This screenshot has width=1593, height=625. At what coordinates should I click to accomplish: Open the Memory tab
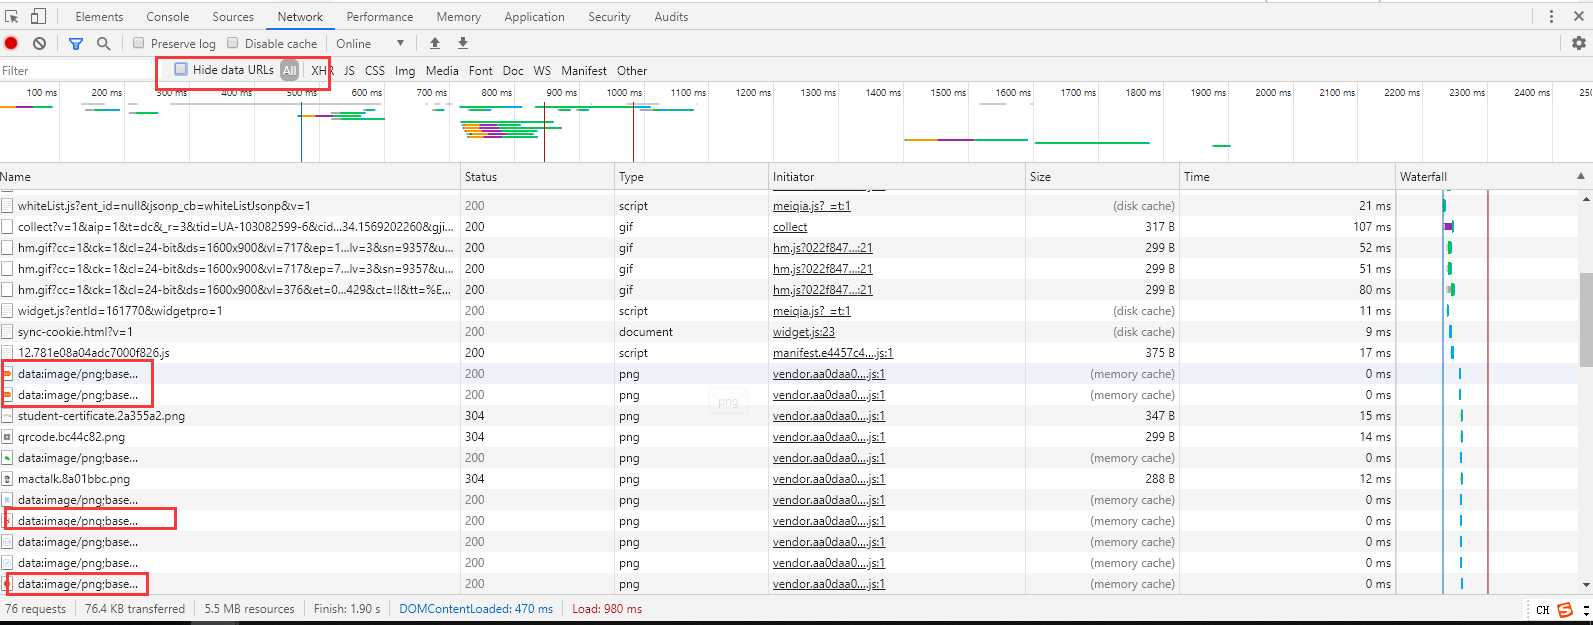(x=459, y=17)
